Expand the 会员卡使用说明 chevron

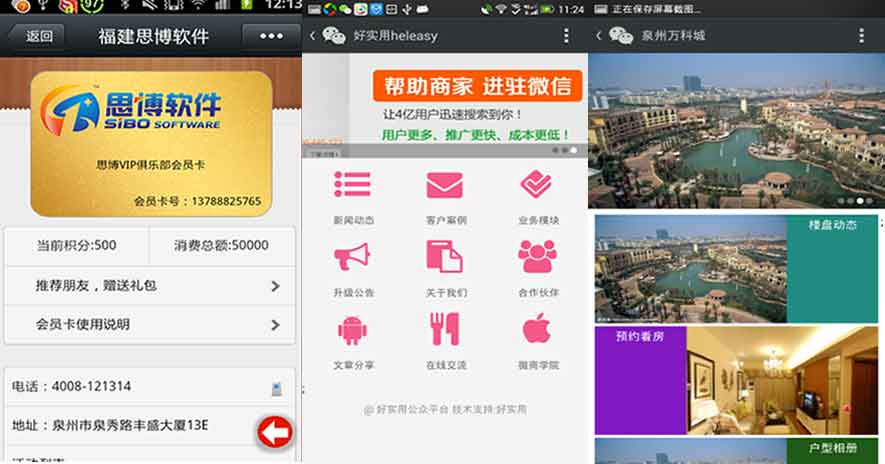275,325
